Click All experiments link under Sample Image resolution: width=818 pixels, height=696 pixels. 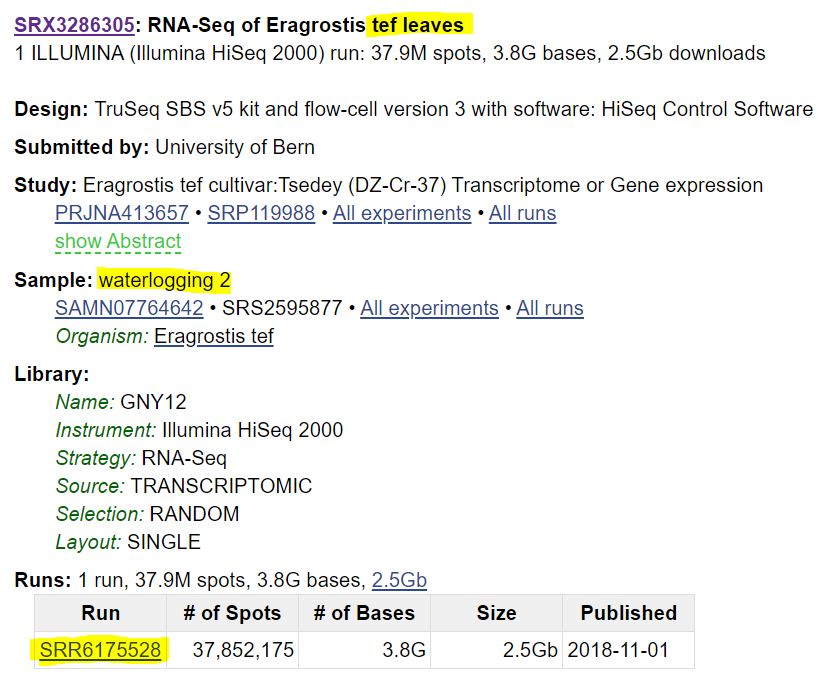(x=429, y=308)
